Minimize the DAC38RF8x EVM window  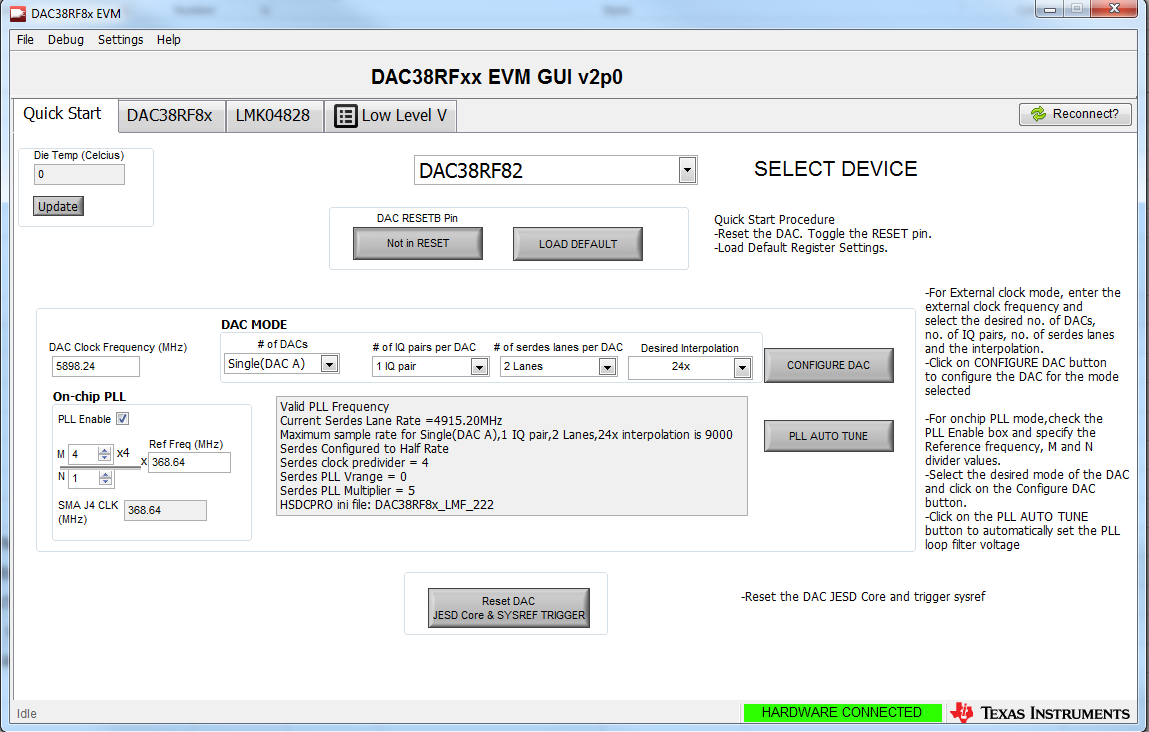click(x=1049, y=9)
